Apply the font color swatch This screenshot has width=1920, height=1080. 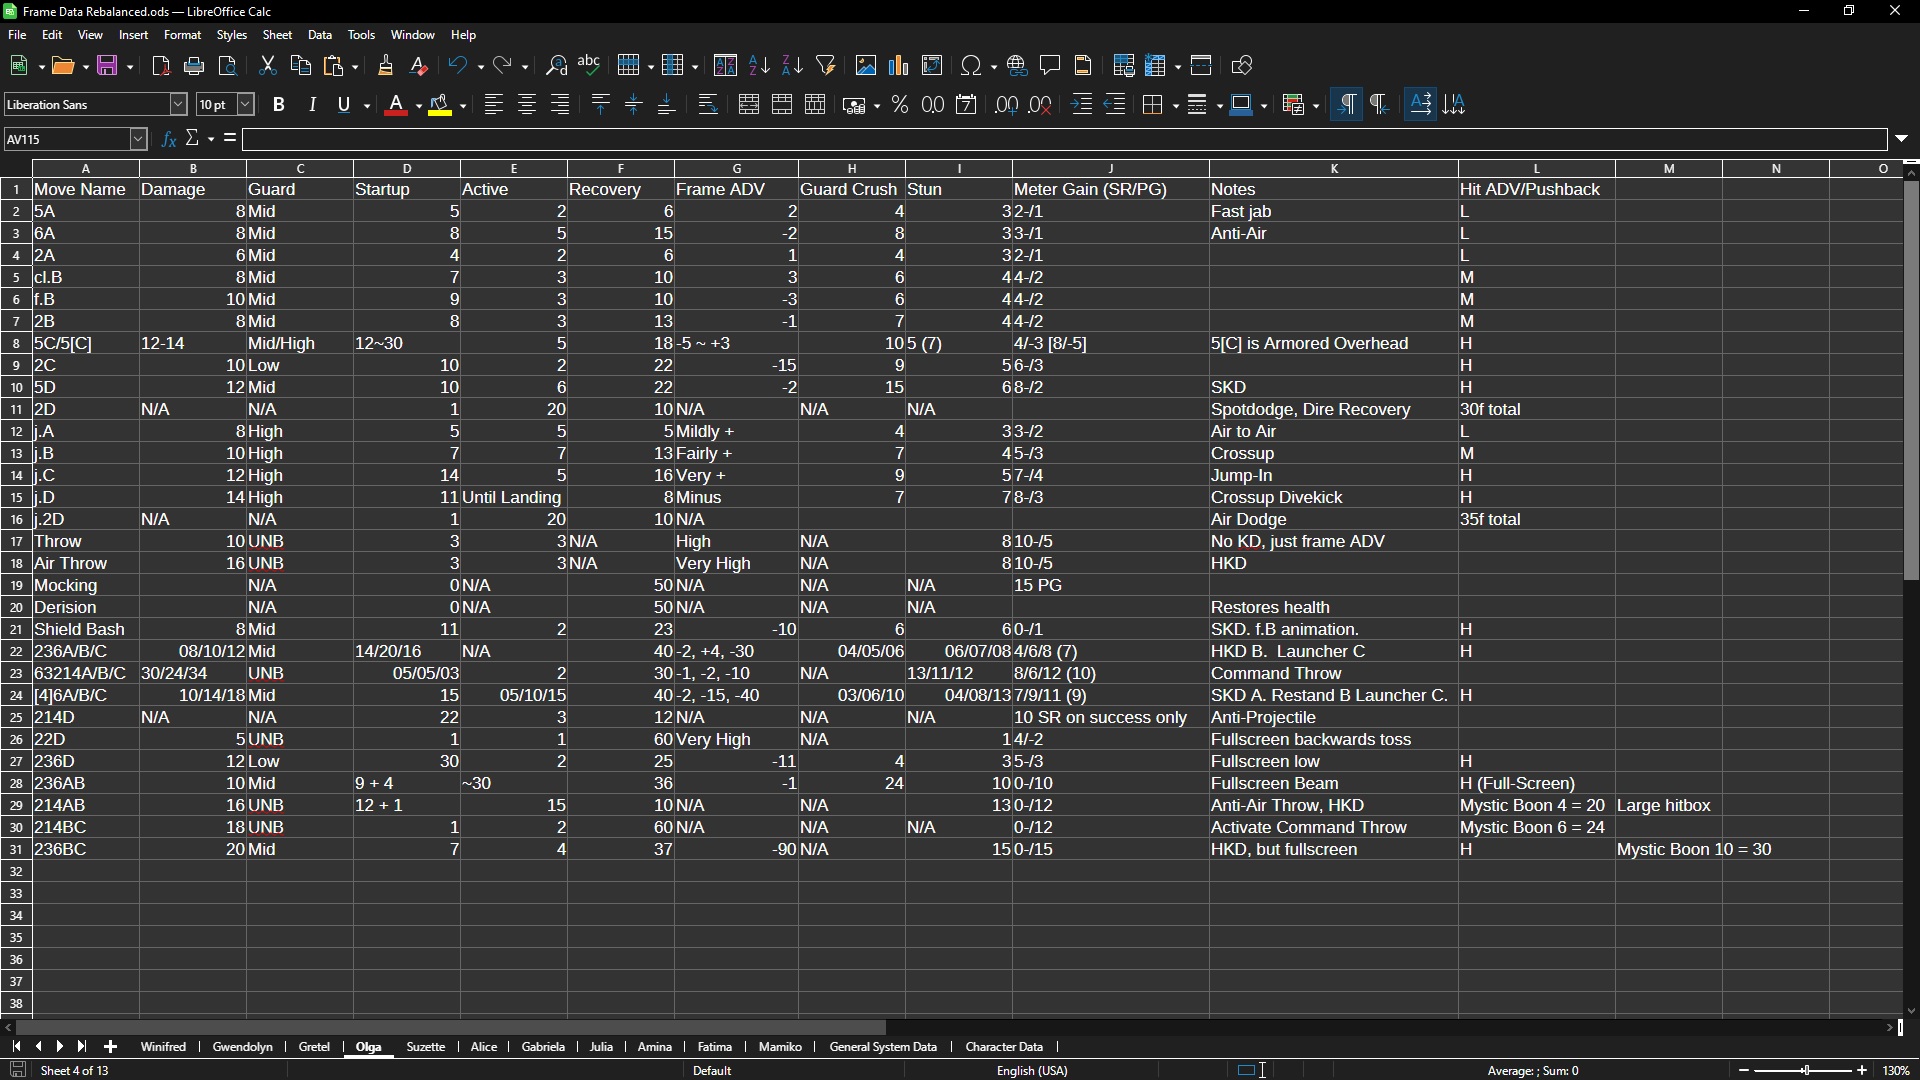pos(397,104)
